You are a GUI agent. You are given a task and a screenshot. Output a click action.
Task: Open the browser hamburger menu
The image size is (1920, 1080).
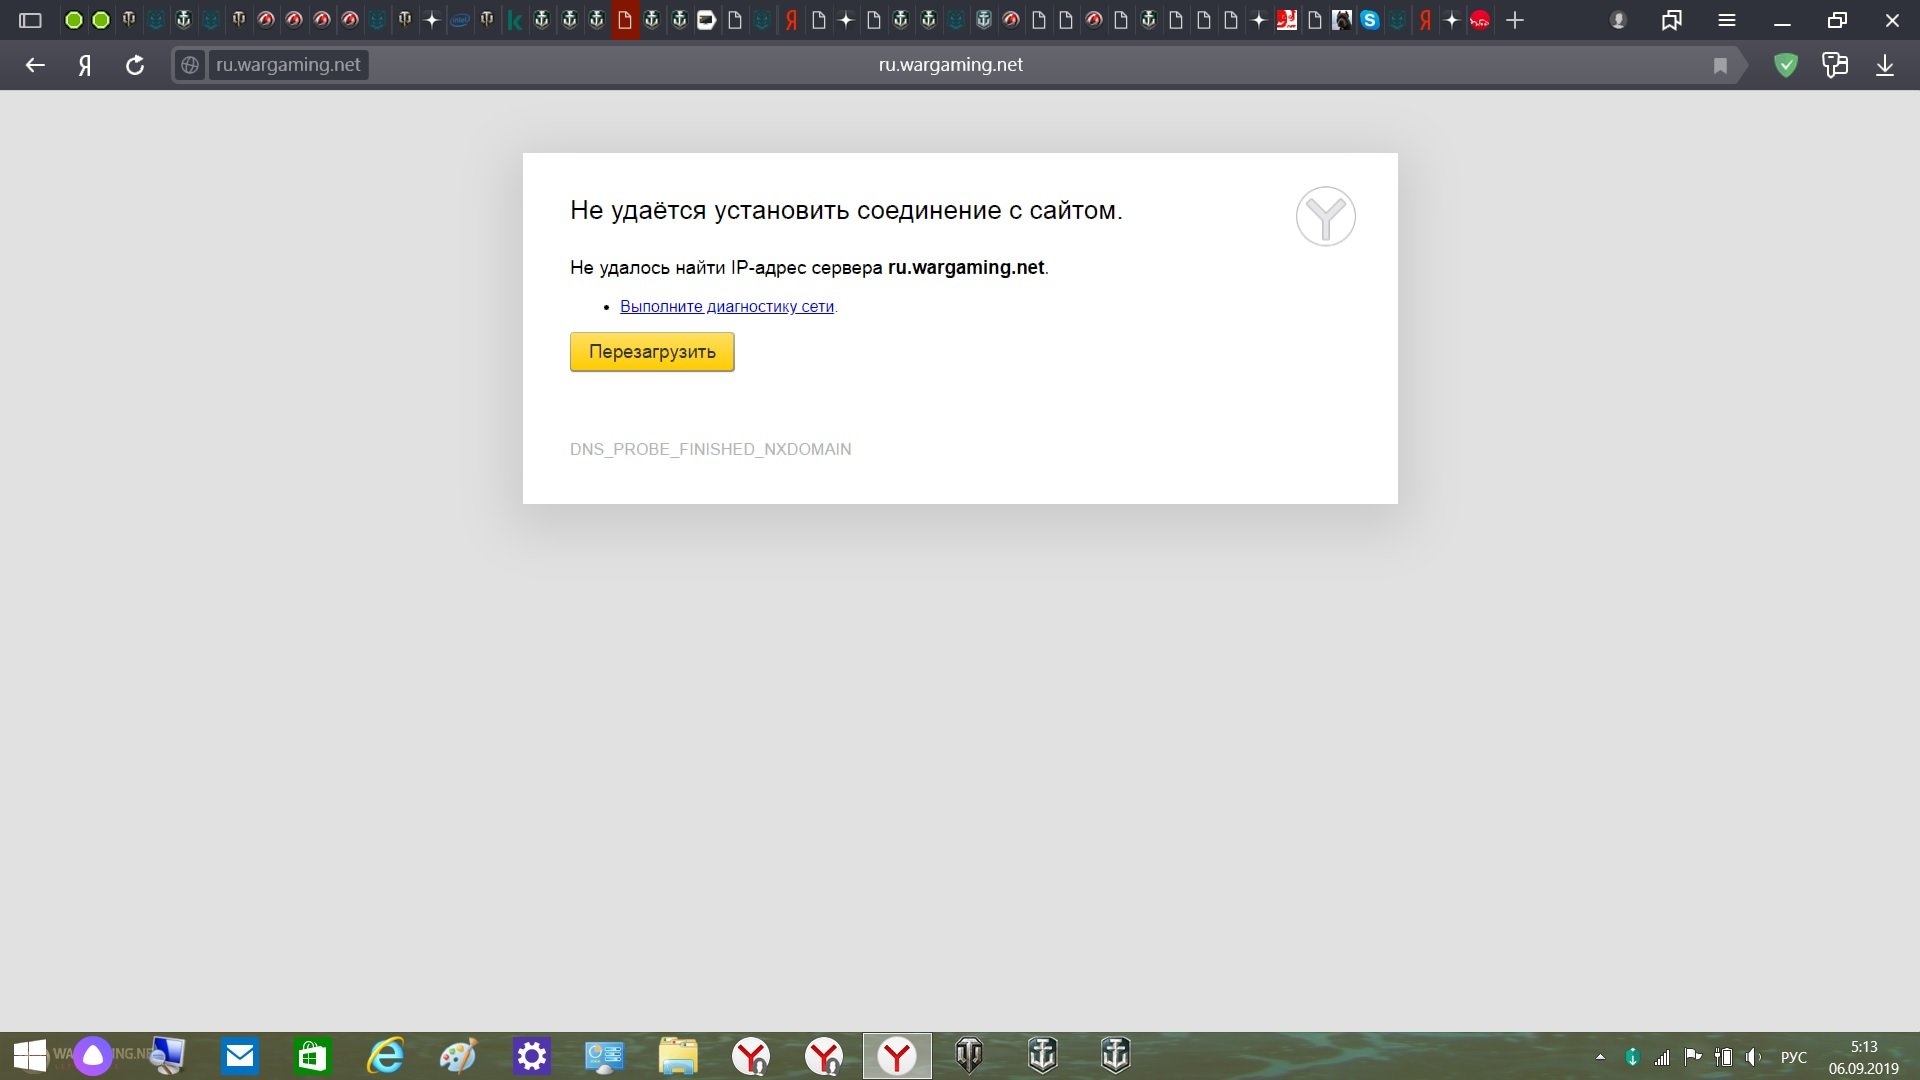pyautogui.click(x=1727, y=20)
